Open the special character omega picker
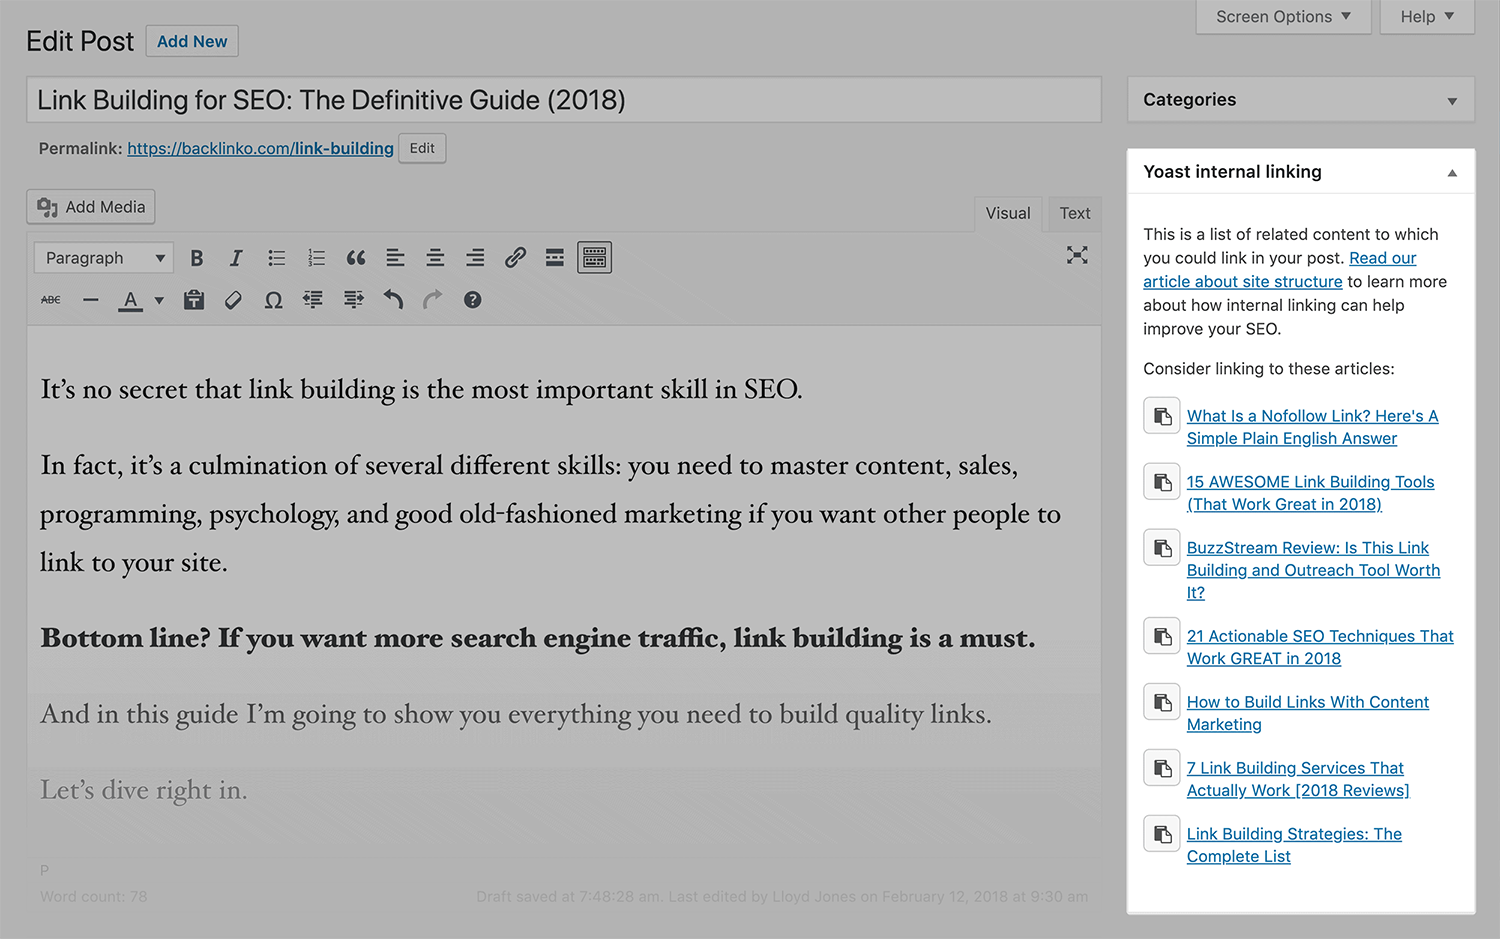 273,300
